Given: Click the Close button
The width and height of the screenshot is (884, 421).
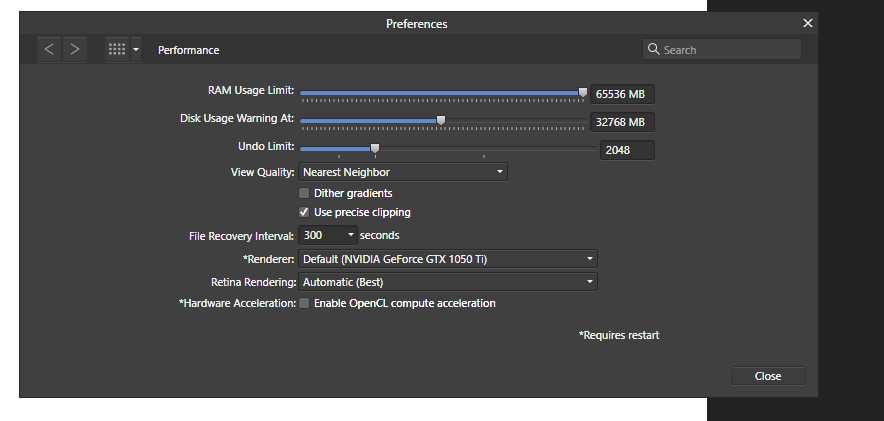Looking at the screenshot, I should [x=768, y=376].
